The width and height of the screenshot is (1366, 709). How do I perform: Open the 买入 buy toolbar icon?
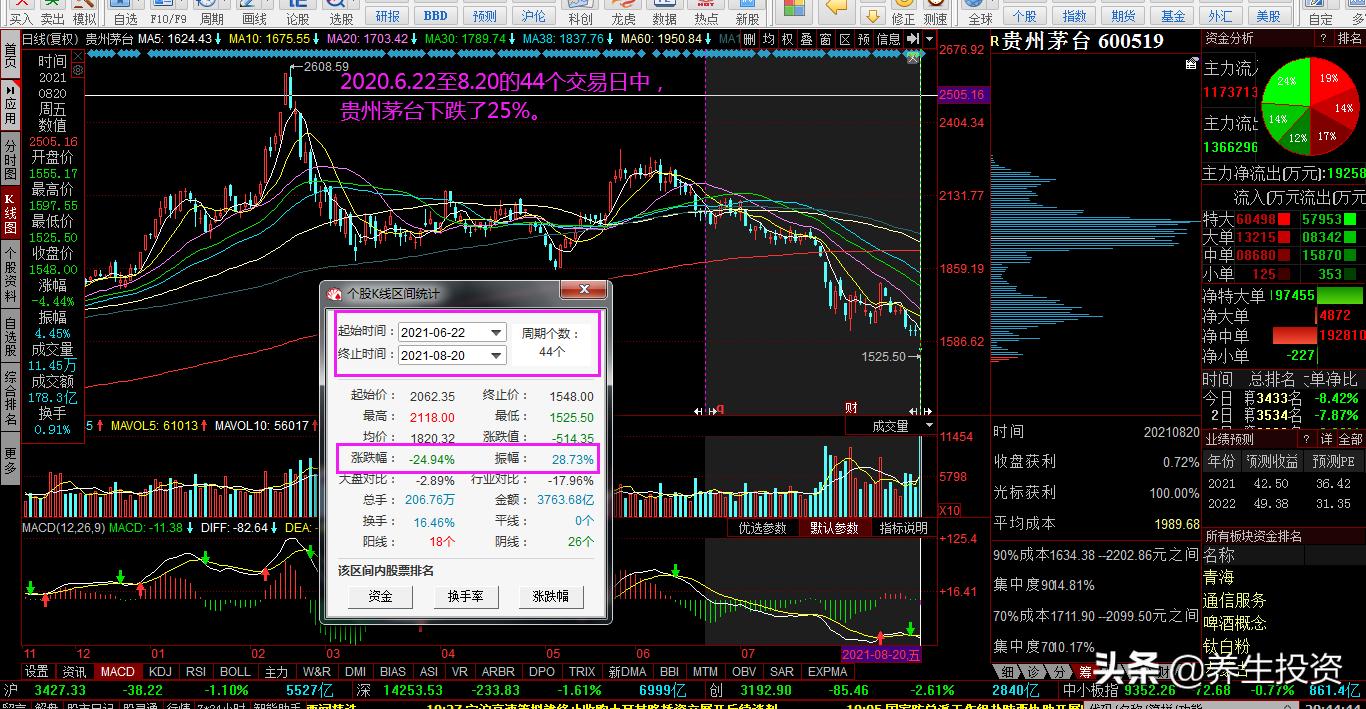click(x=20, y=12)
